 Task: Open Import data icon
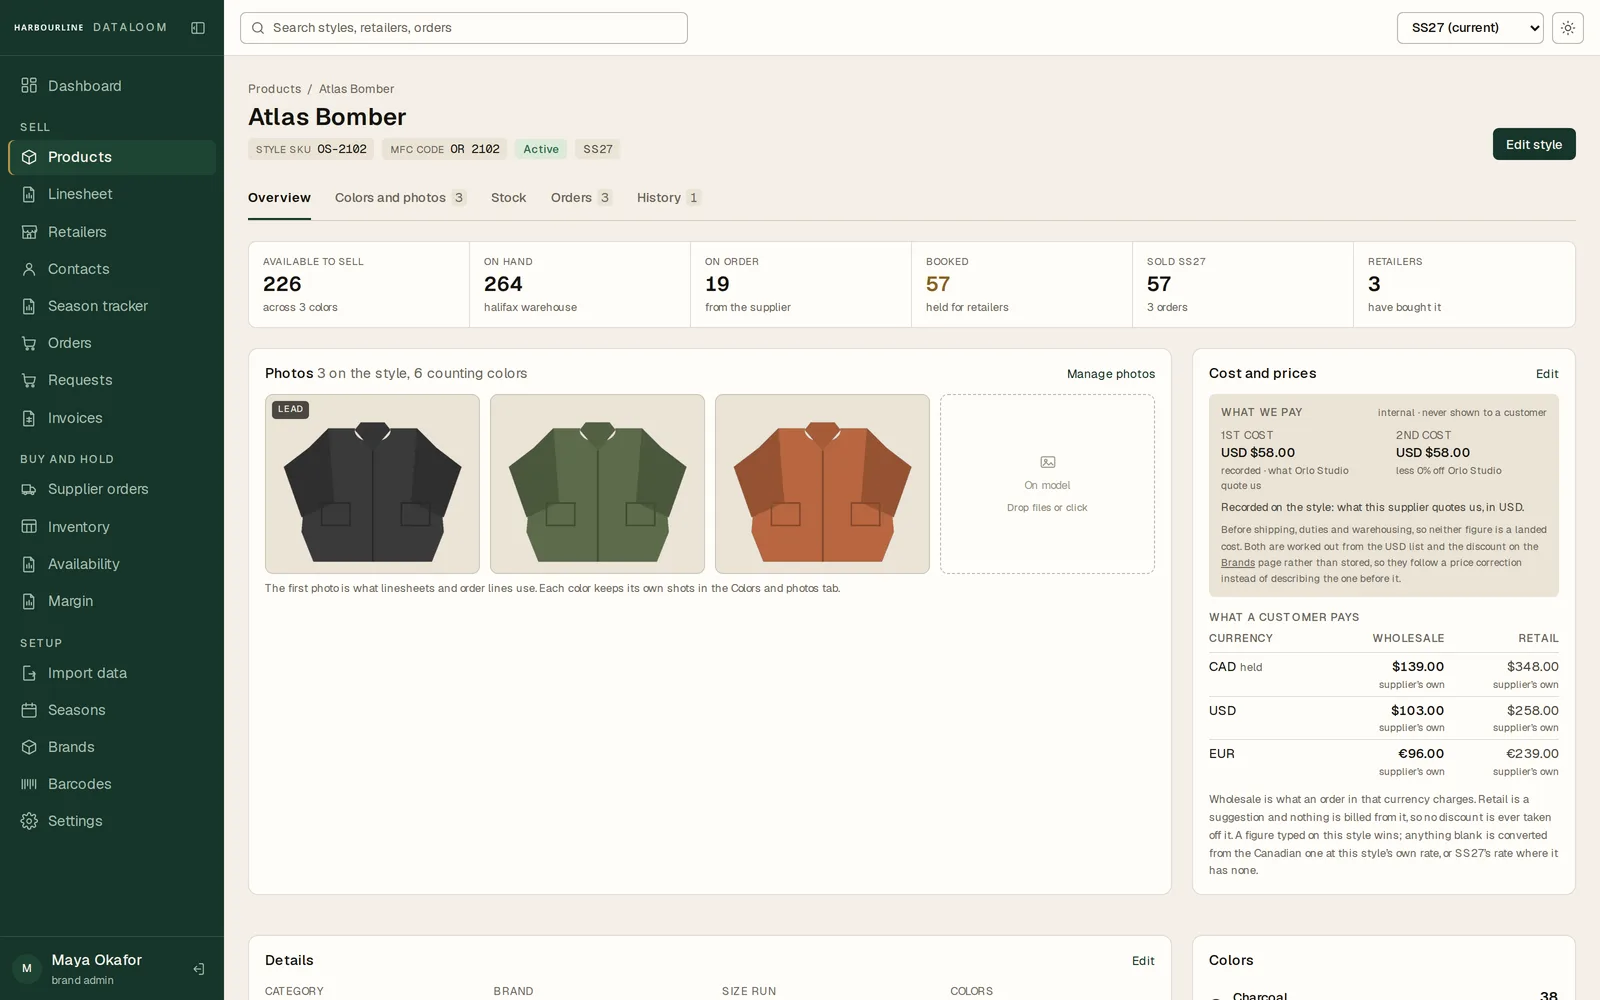[x=29, y=673]
